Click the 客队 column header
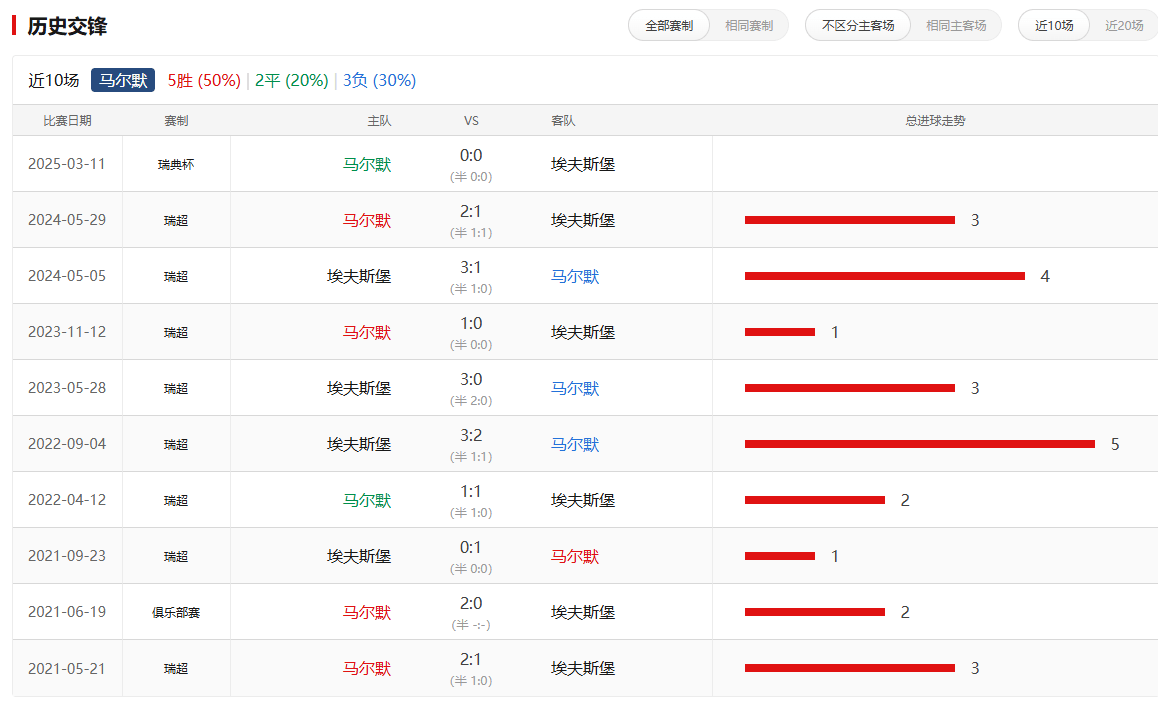Viewport: 1158px width, 703px height. (563, 120)
